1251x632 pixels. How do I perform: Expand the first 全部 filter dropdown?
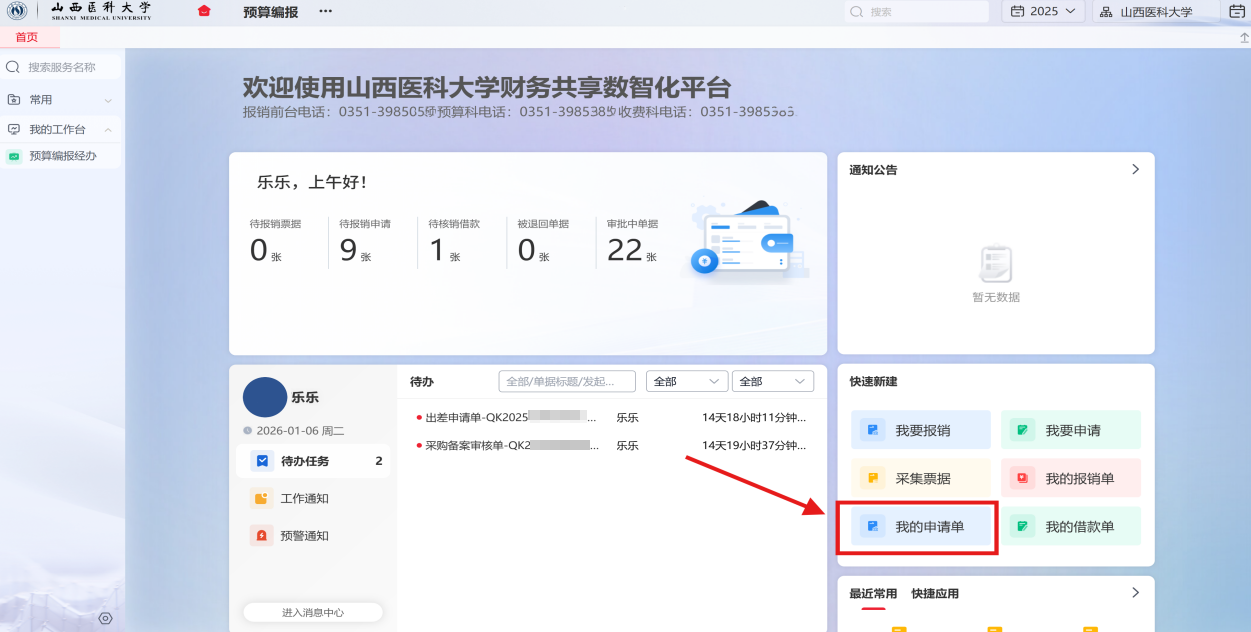click(686, 381)
